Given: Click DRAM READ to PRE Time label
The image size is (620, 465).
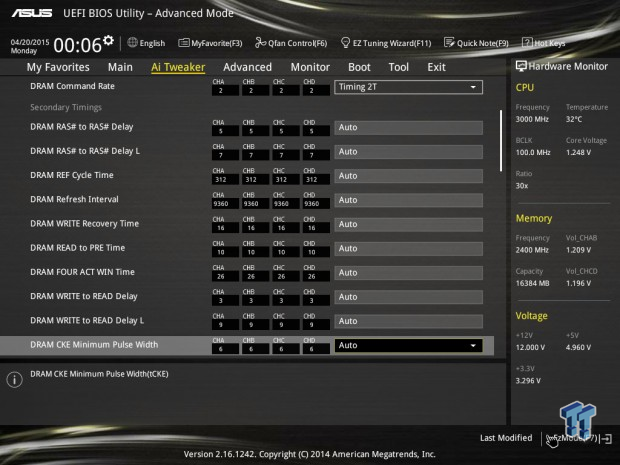Looking at the screenshot, I should [78, 248].
